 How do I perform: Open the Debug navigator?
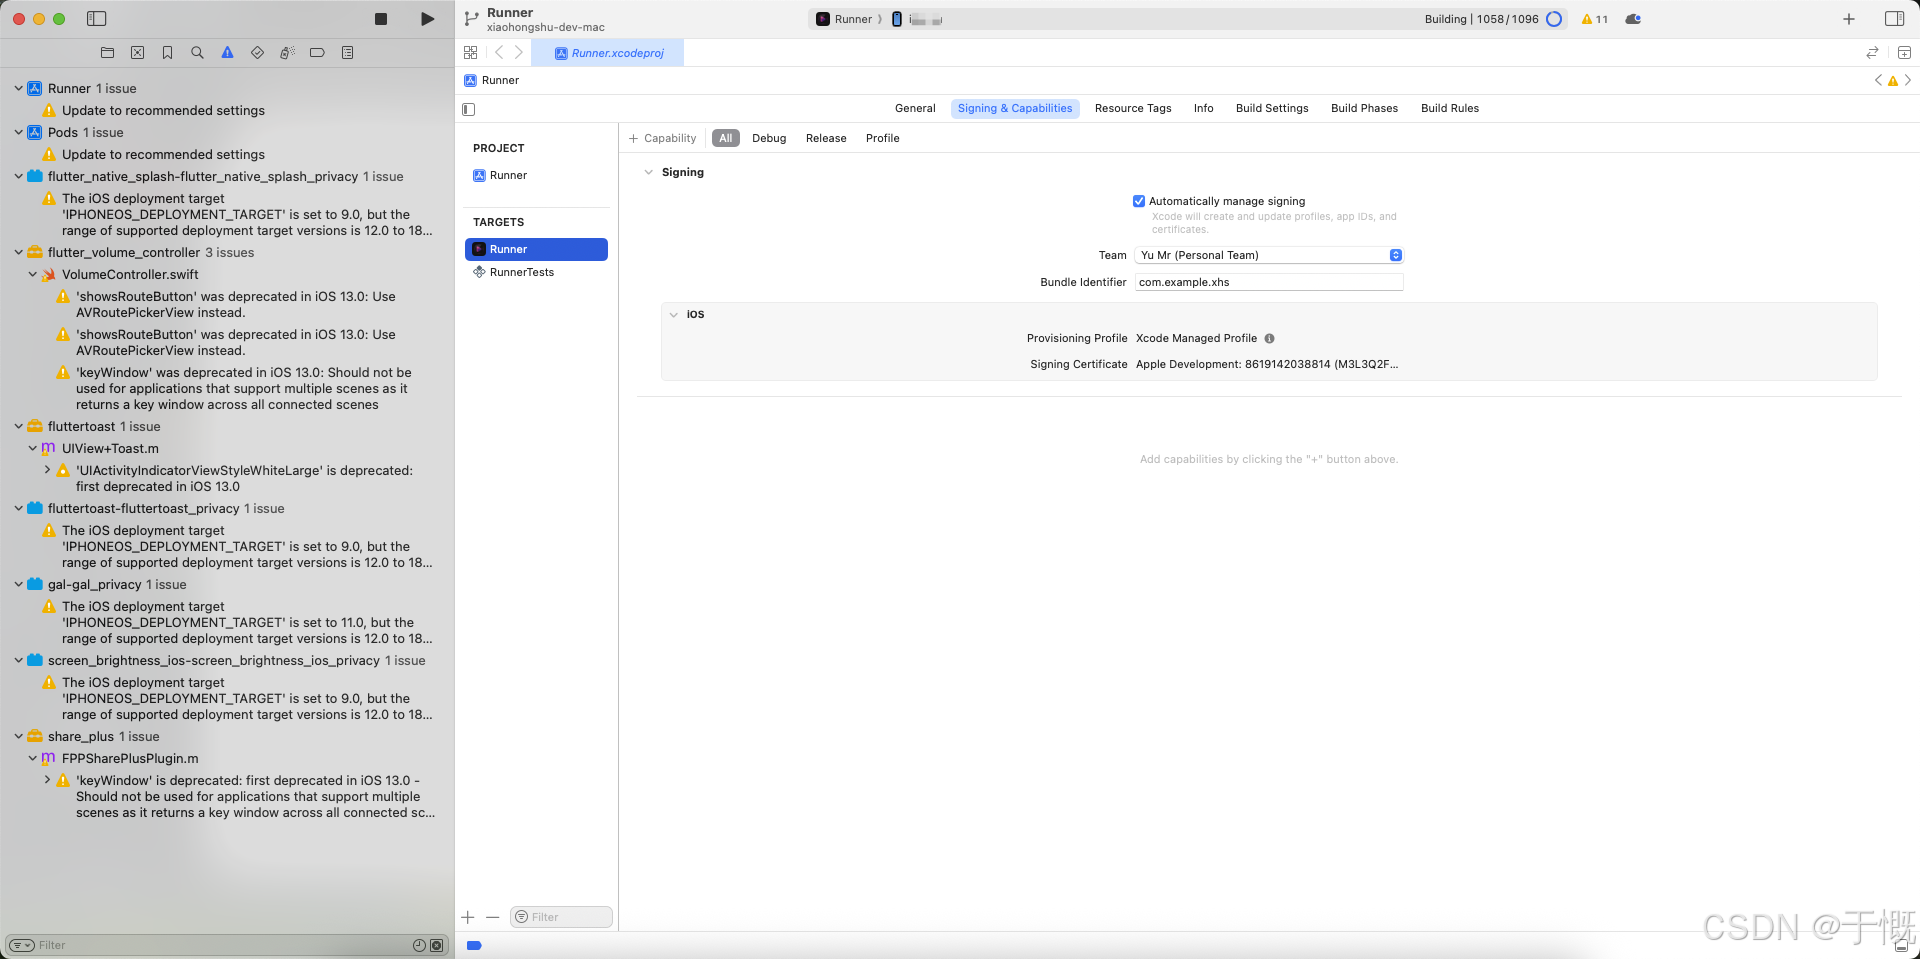[x=288, y=53]
